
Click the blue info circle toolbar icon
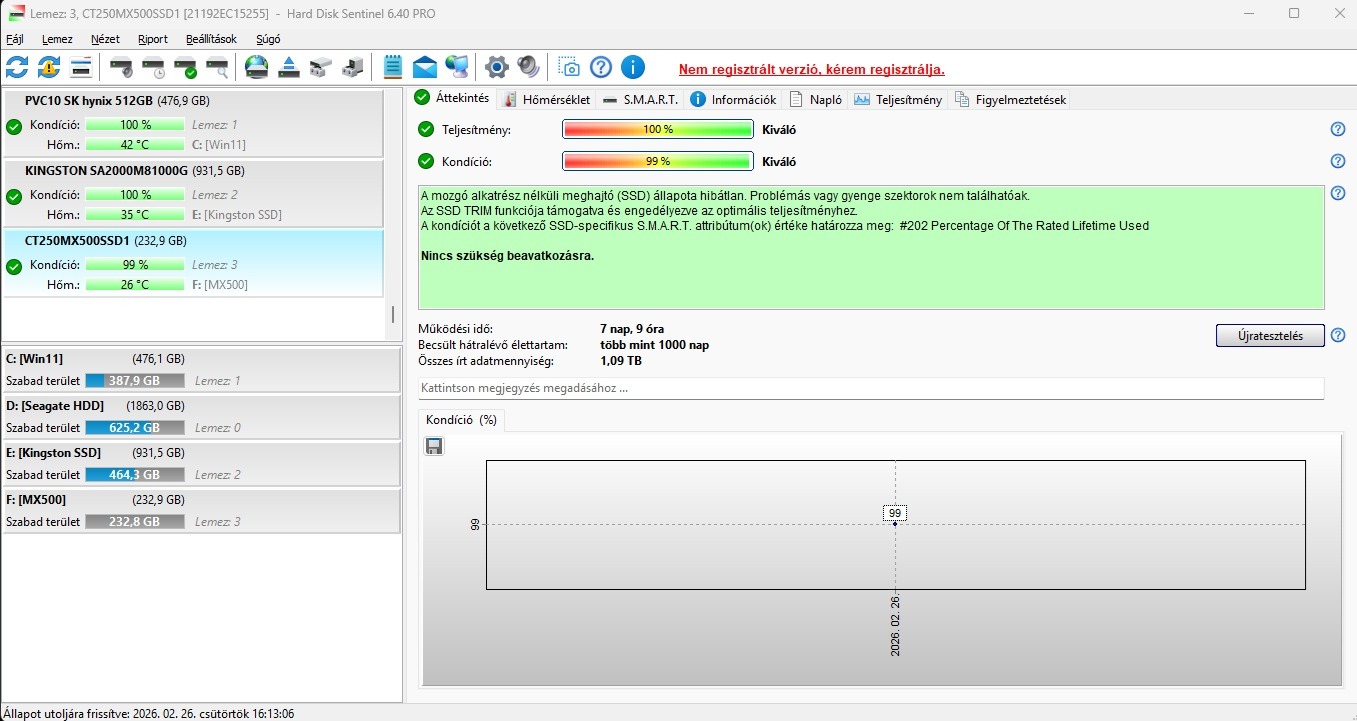pos(633,68)
